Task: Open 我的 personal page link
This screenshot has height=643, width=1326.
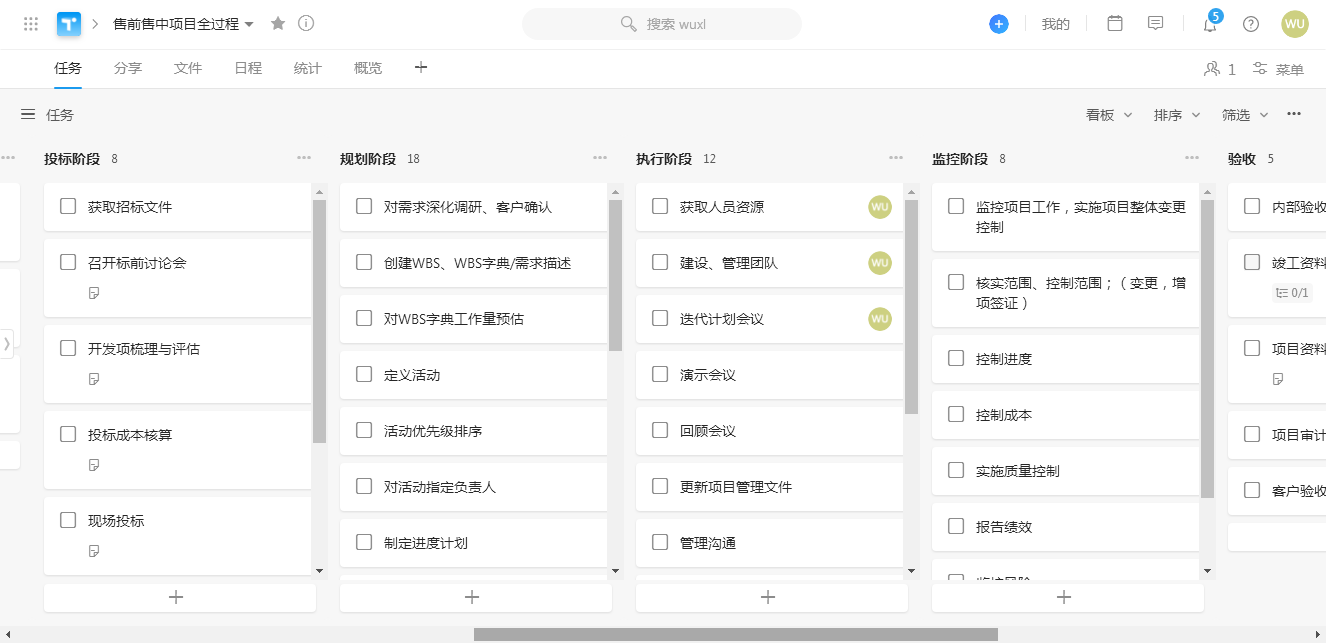Action: pyautogui.click(x=1056, y=24)
